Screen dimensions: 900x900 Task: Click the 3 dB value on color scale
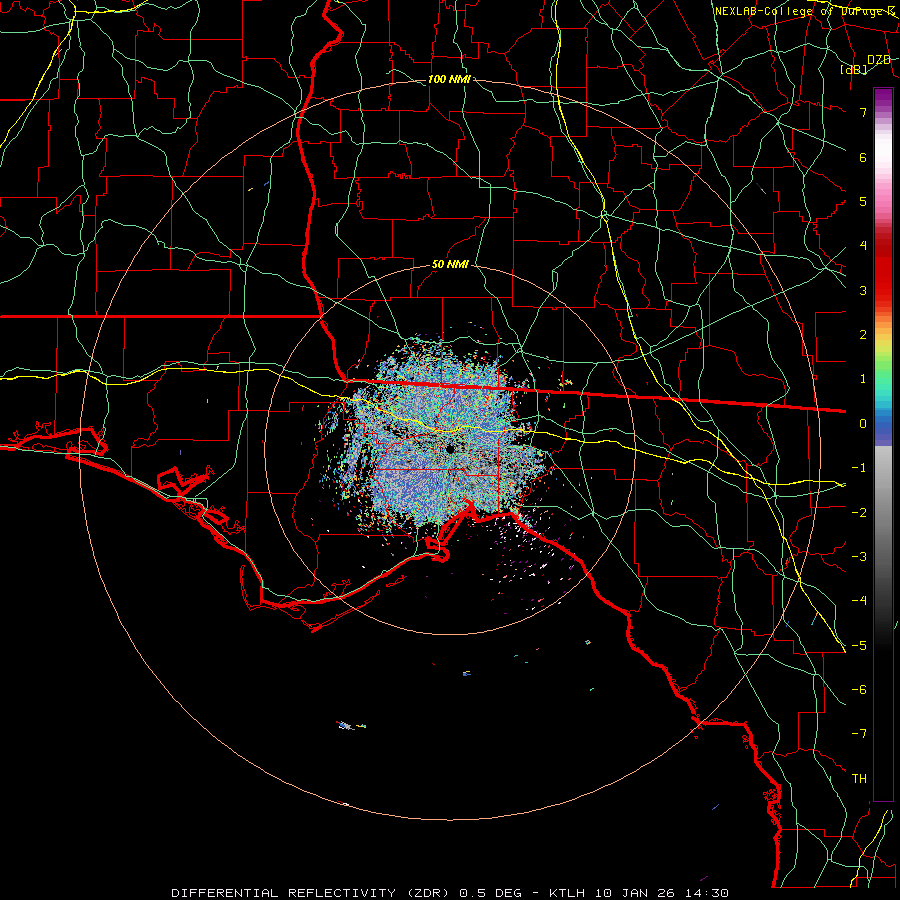click(x=863, y=290)
